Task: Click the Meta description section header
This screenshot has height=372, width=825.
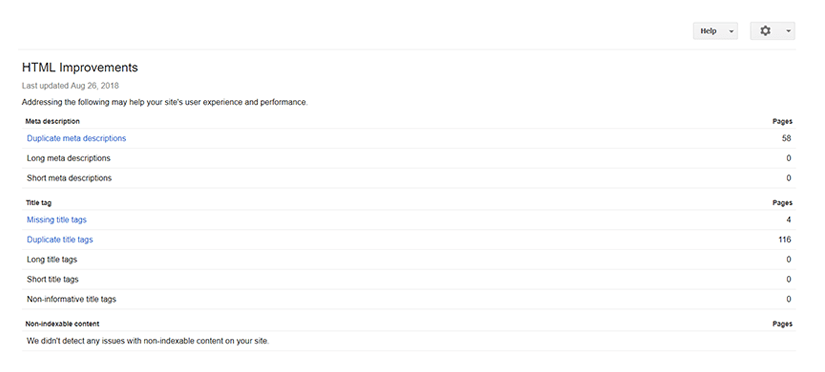Action: tap(53, 122)
